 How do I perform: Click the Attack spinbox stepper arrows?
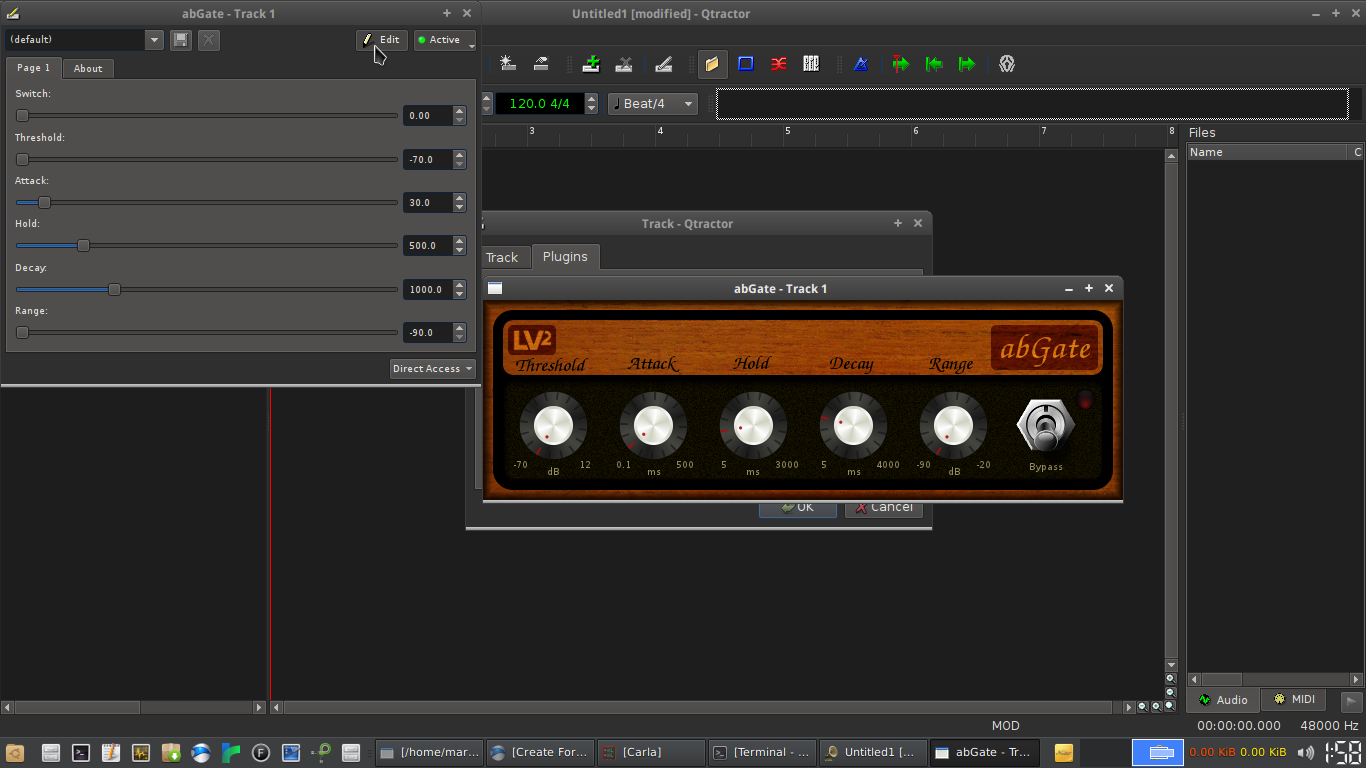(460, 202)
